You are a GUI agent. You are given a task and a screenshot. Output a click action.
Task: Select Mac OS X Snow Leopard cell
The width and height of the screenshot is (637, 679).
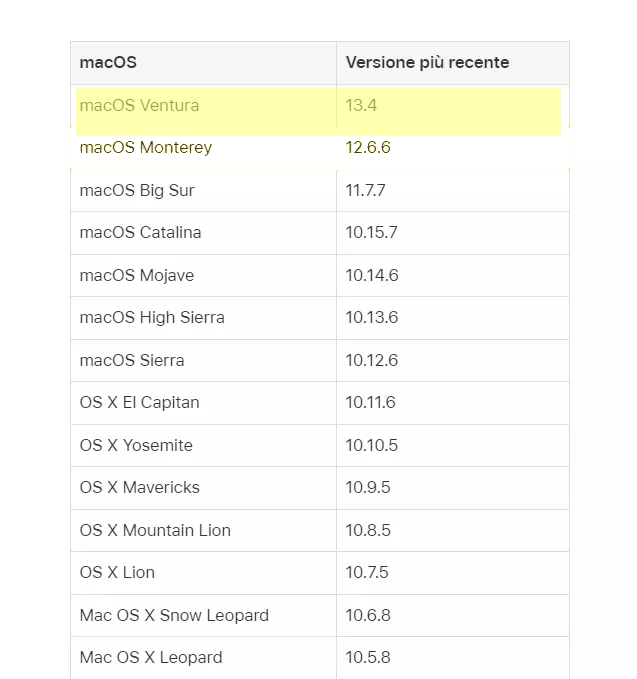pos(174,615)
